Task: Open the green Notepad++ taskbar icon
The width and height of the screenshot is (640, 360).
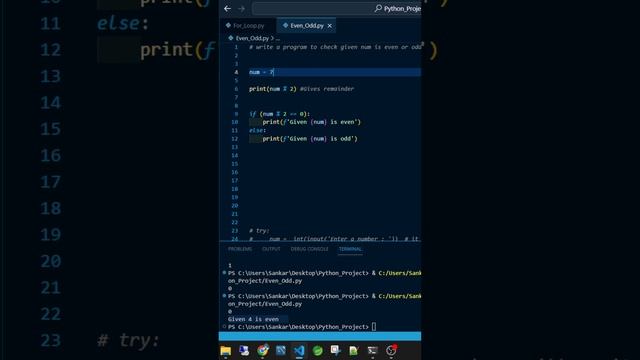Action: click(354, 351)
